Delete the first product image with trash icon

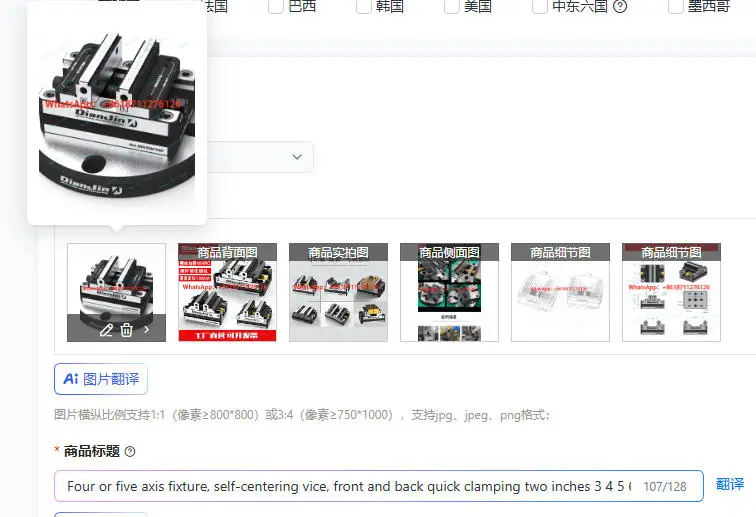(126, 330)
